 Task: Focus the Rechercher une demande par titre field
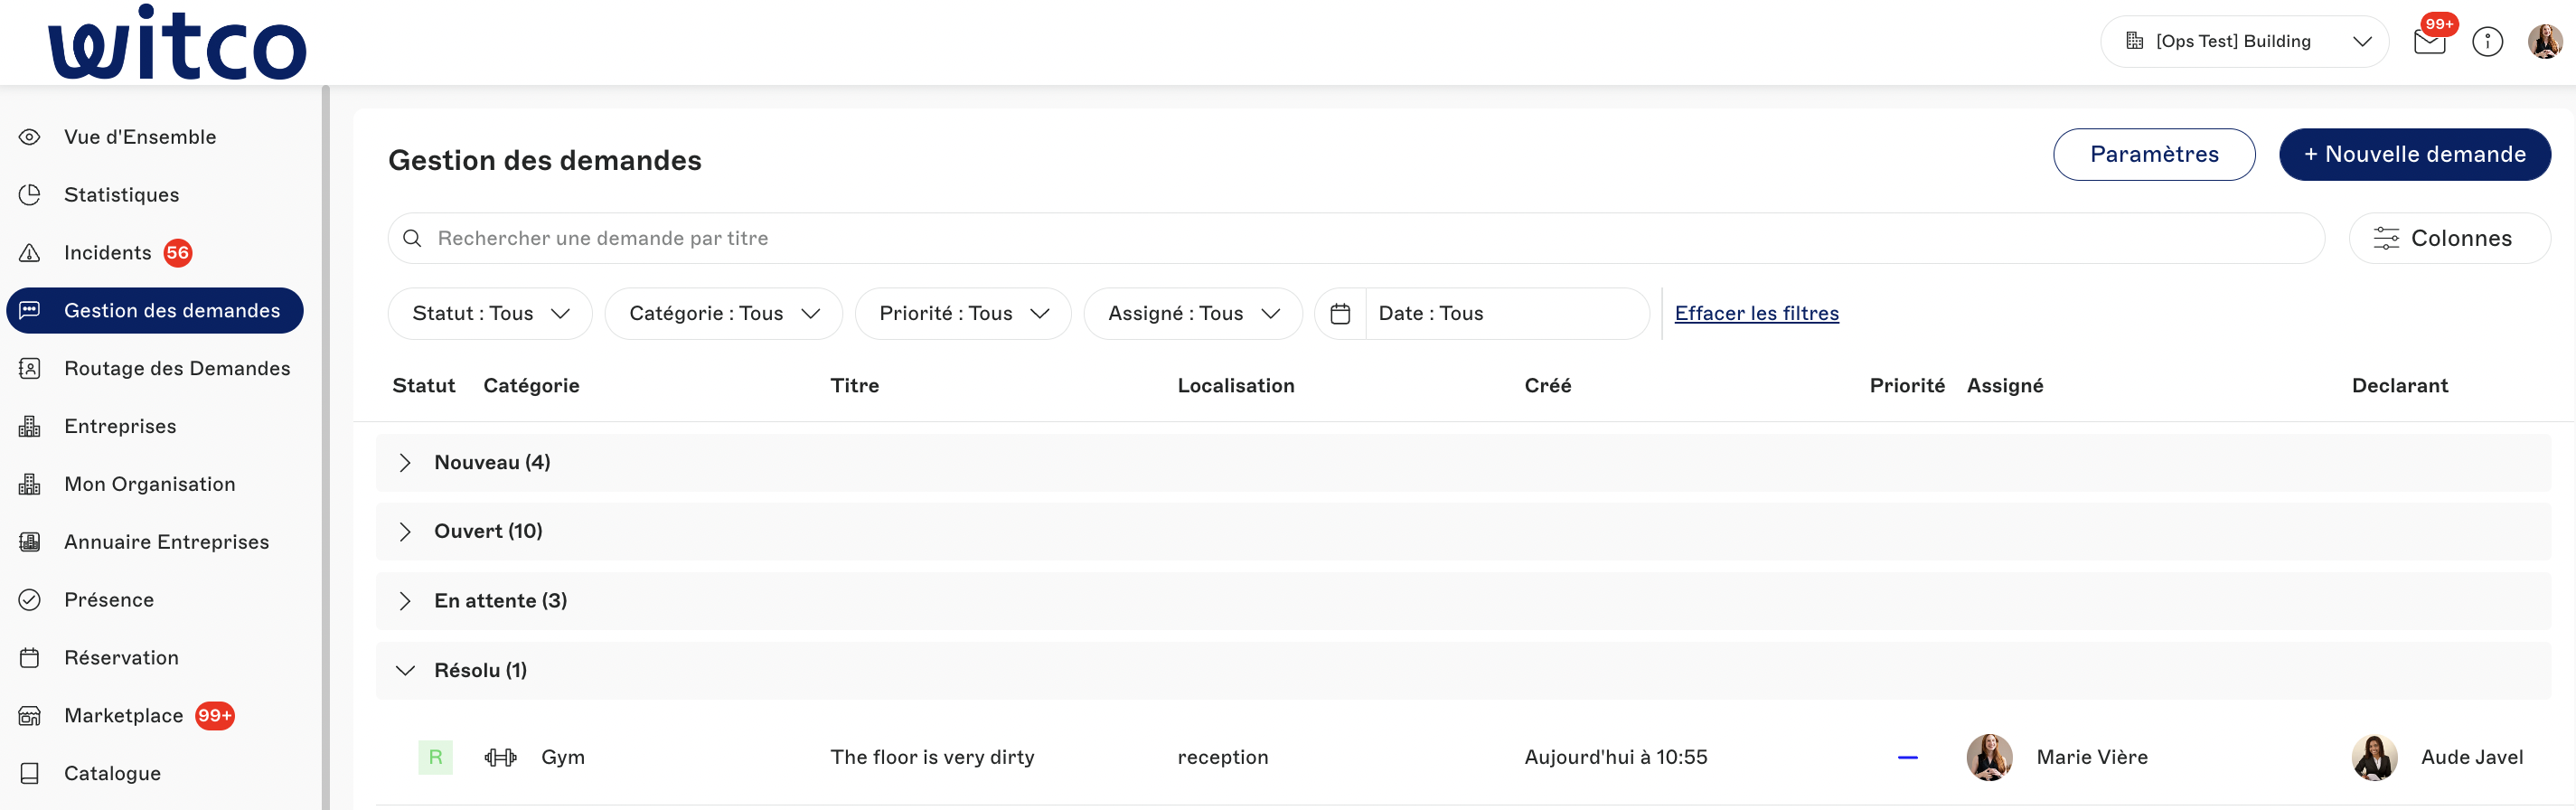click(1356, 238)
